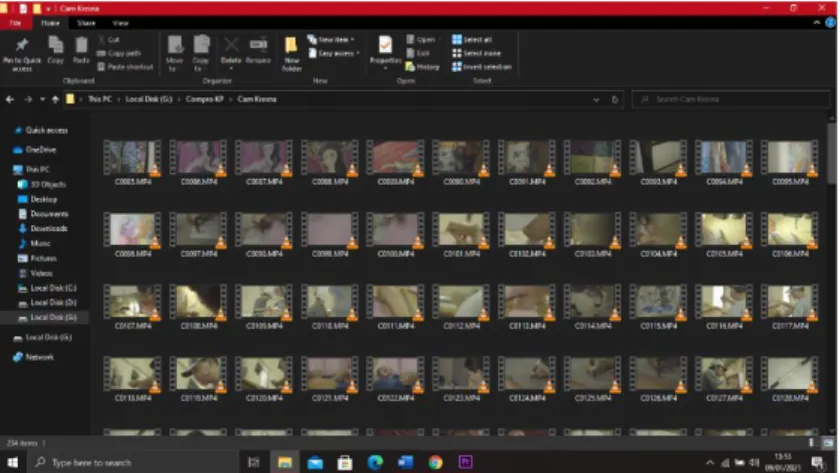Image resolution: width=840 pixels, height=473 pixels.
Task: Open the Easy access dropdown
Action: [x=334, y=53]
